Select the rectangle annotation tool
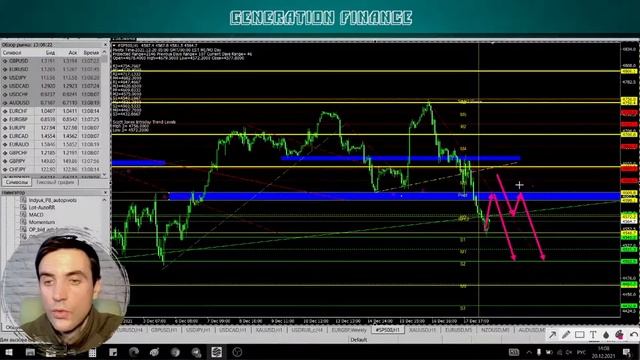The height and width of the screenshot is (360, 640). (x=580, y=335)
